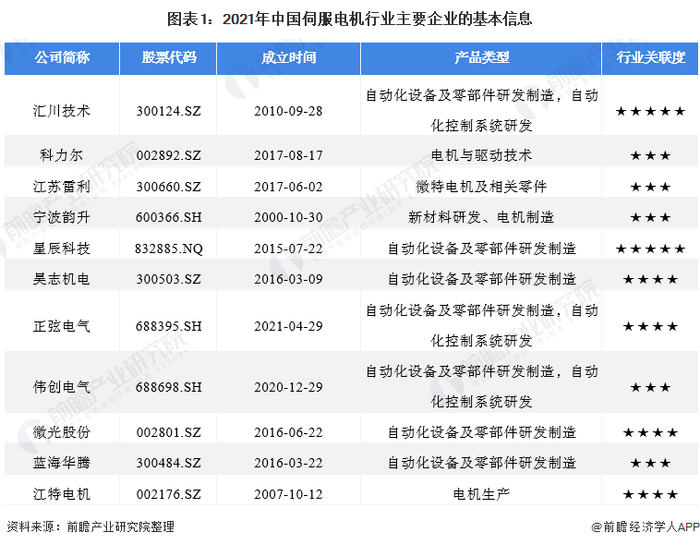Click company name 昊志机电
The image size is (700, 546).
click(62, 279)
